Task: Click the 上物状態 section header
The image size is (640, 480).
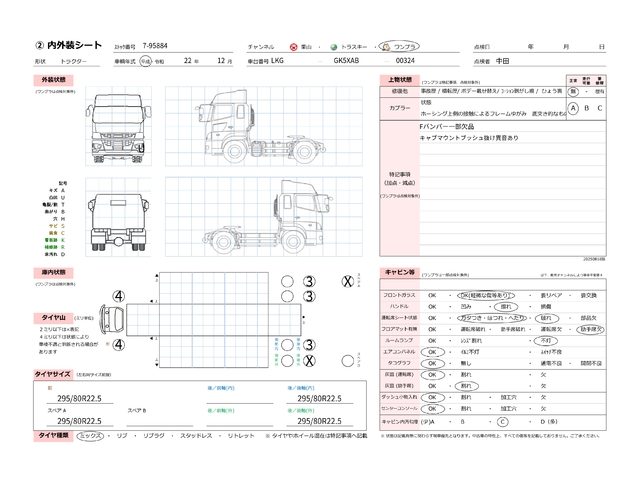Action: coord(398,77)
